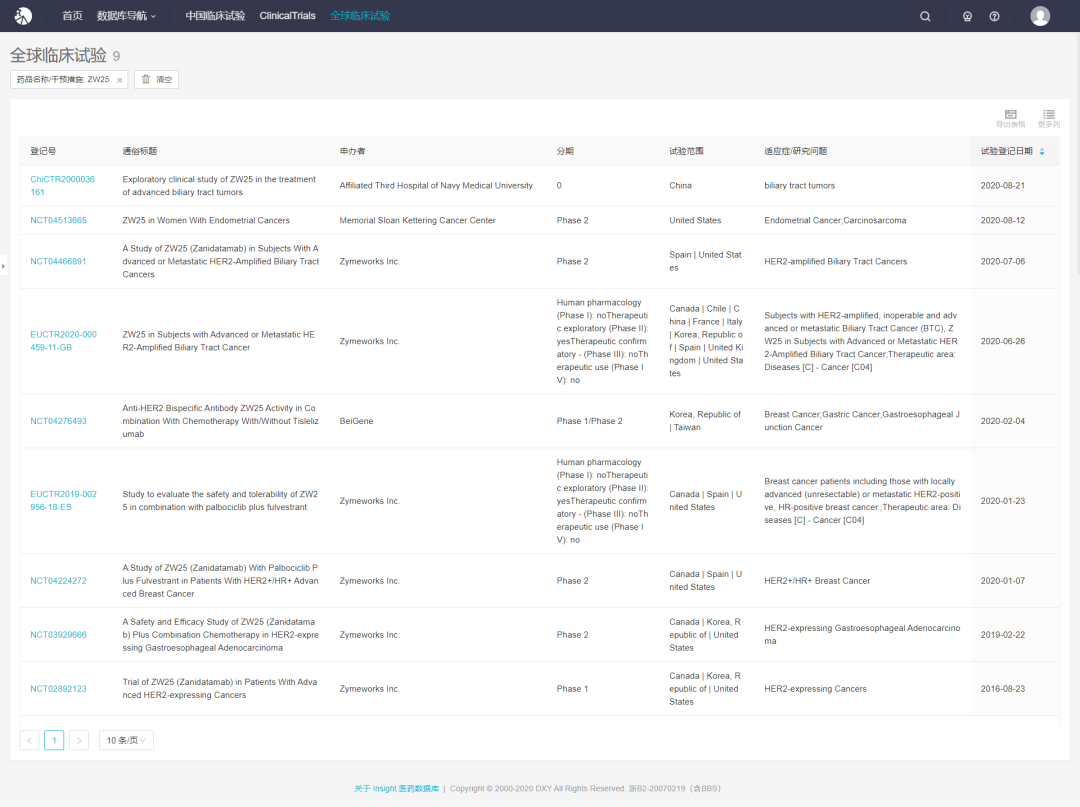Click the date 2020-01-07
This screenshot has width=1080, height=807.
point(1003,581)
